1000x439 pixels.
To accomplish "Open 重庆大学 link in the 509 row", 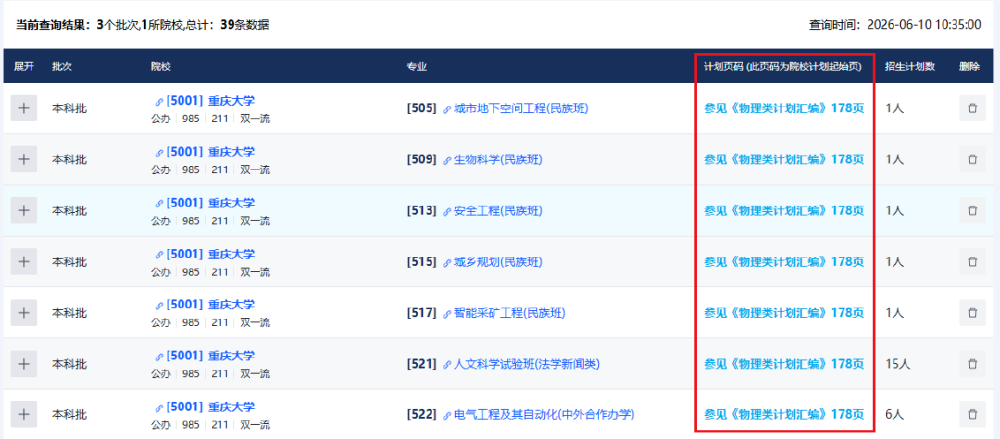I will tap(205, 152).
